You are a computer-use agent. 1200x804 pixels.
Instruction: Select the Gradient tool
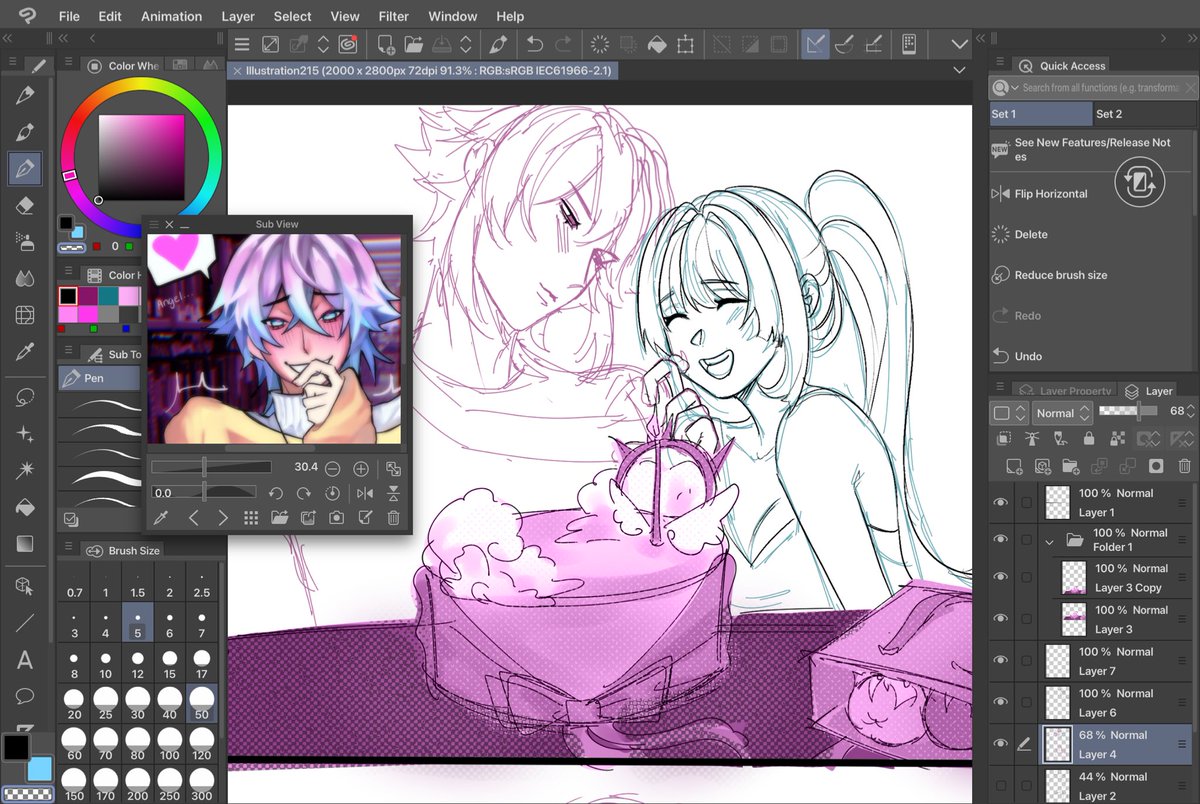[25, 544]
